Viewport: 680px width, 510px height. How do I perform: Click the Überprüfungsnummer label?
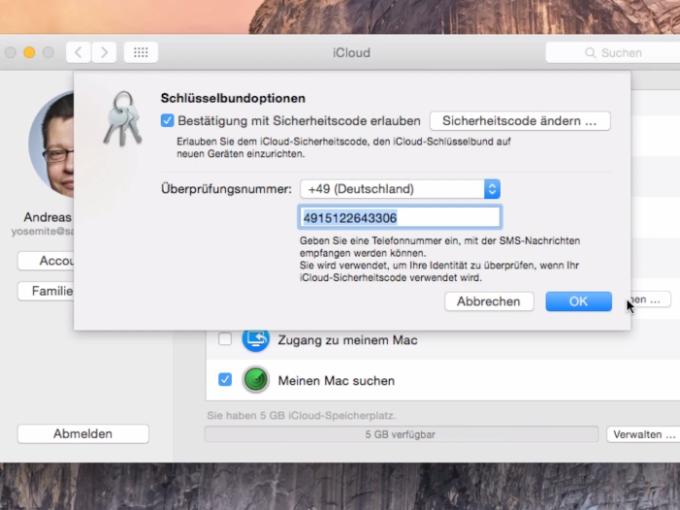[226, 189]
